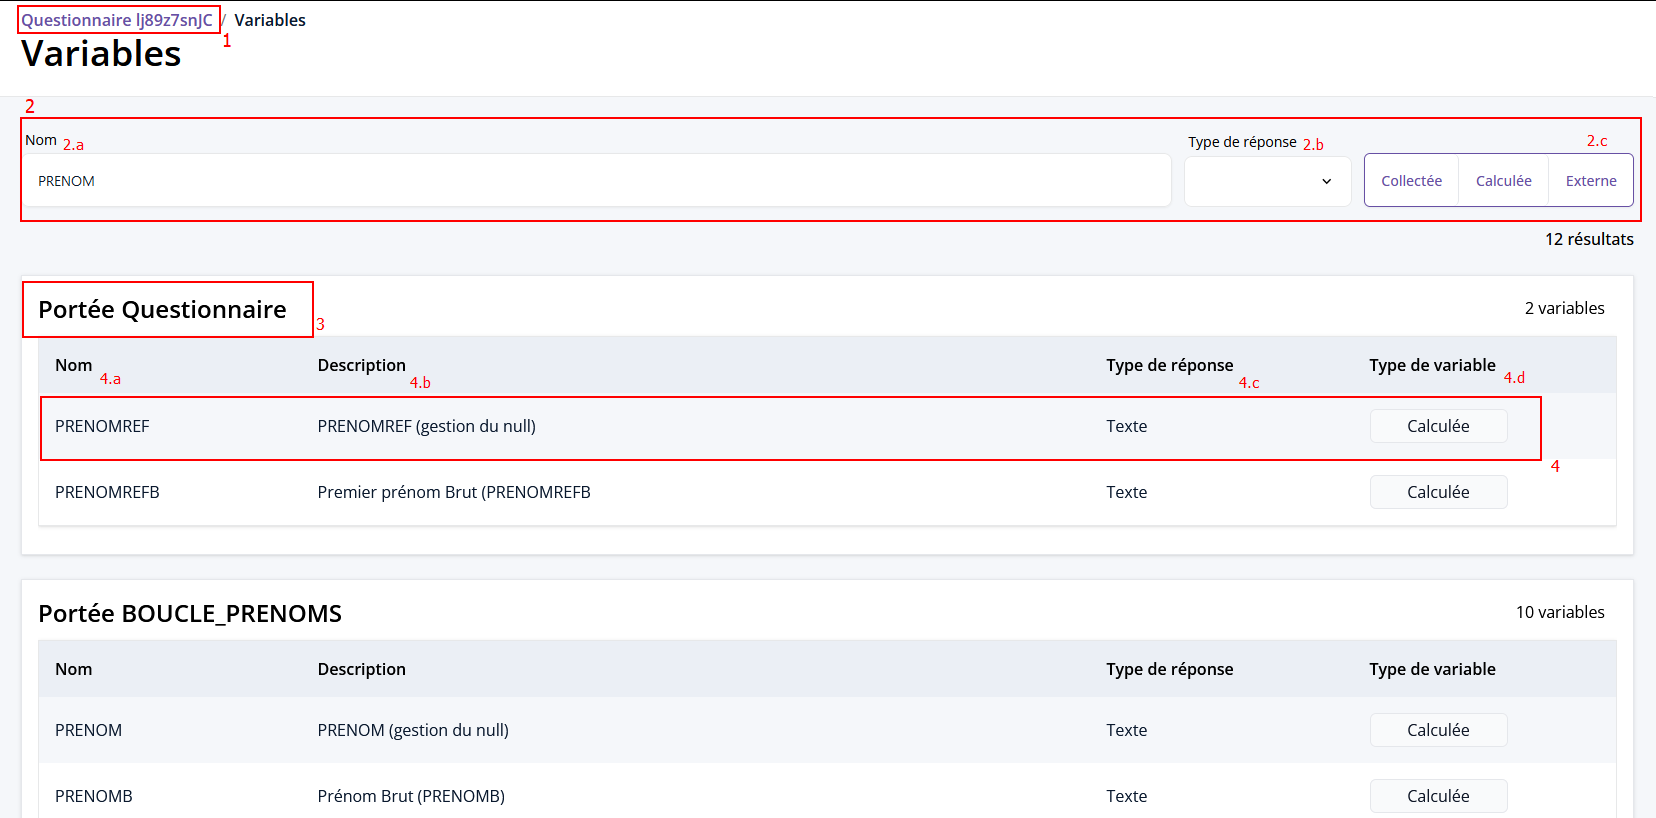Viewport: 1656px width, 818px height.
Task: Click the Calculée badge in PRENOMB row
Action: click(1438, 796)
